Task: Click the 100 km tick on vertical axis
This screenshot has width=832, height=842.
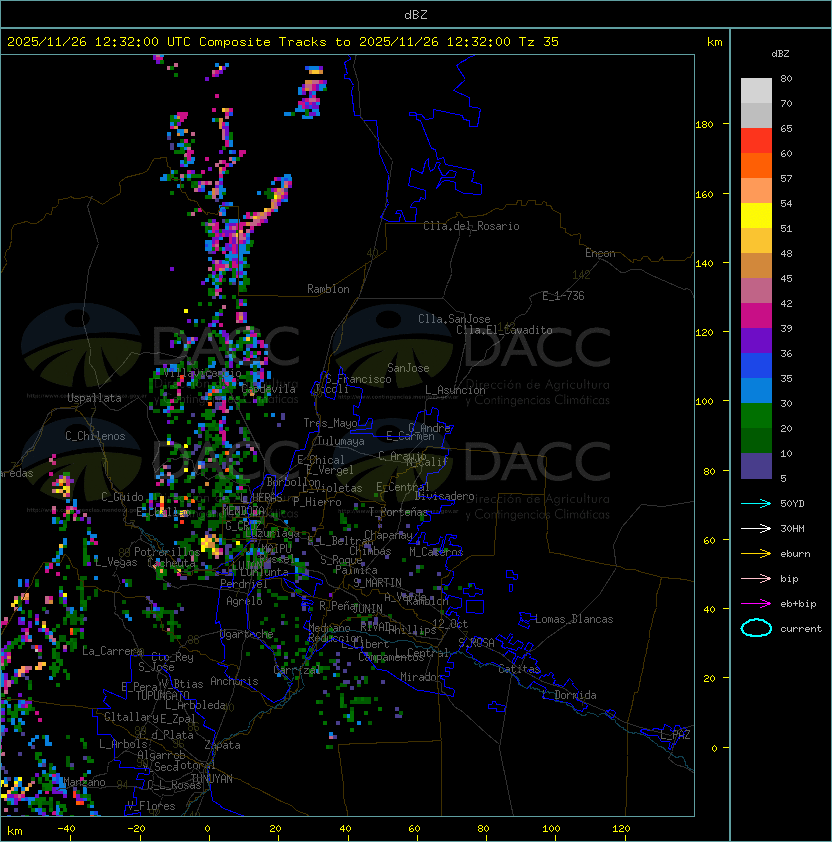Action: tap(704, 402)
